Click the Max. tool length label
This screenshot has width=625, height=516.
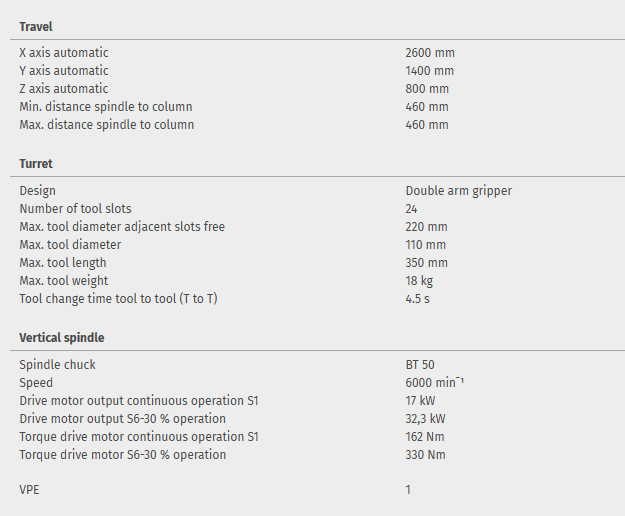tap(67, 263)
